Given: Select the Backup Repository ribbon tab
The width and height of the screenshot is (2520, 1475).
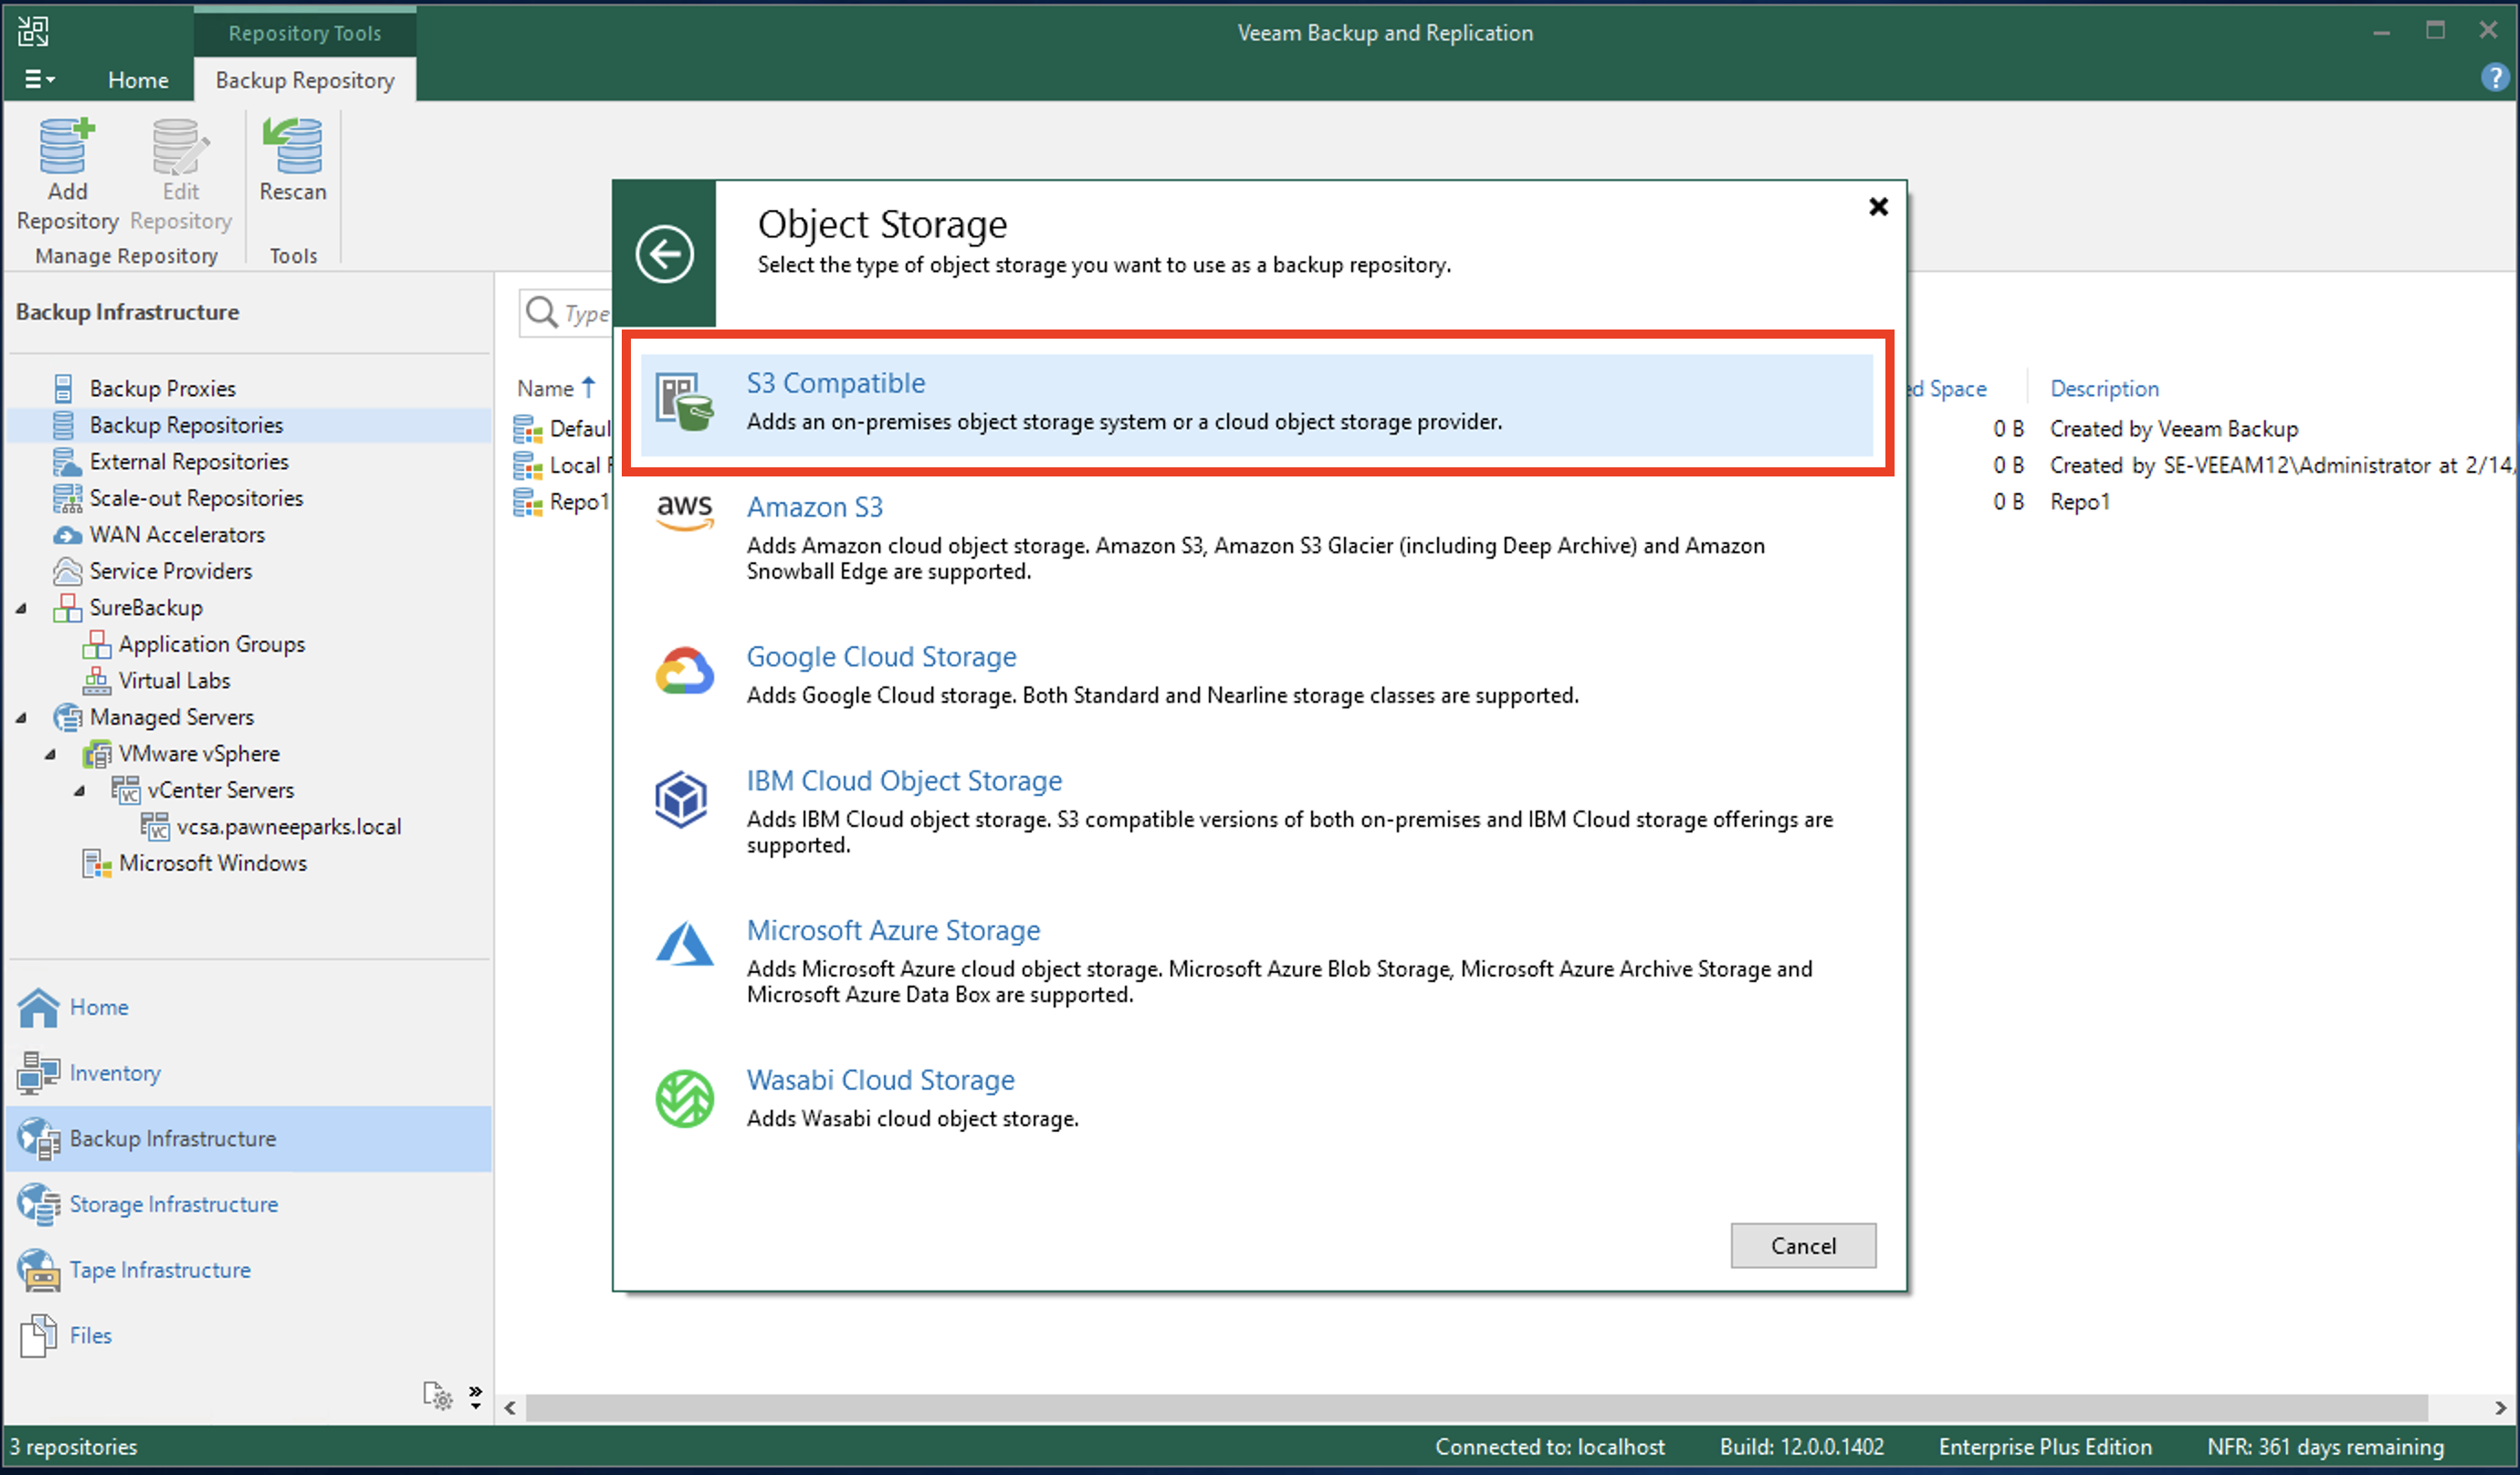Looking at the screenshot, I should [x=305, y=80].
